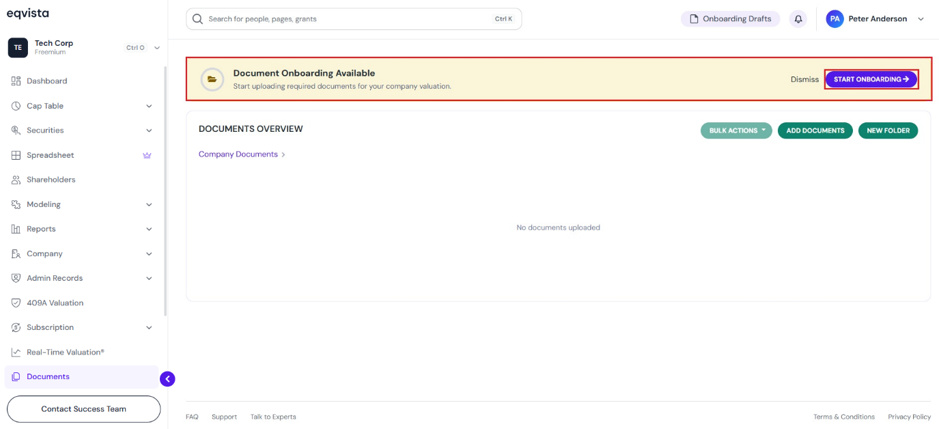Viewport: 939px width, 429px height.
Task: Click the Peter Anderson name label
Action: pos(877,19)
